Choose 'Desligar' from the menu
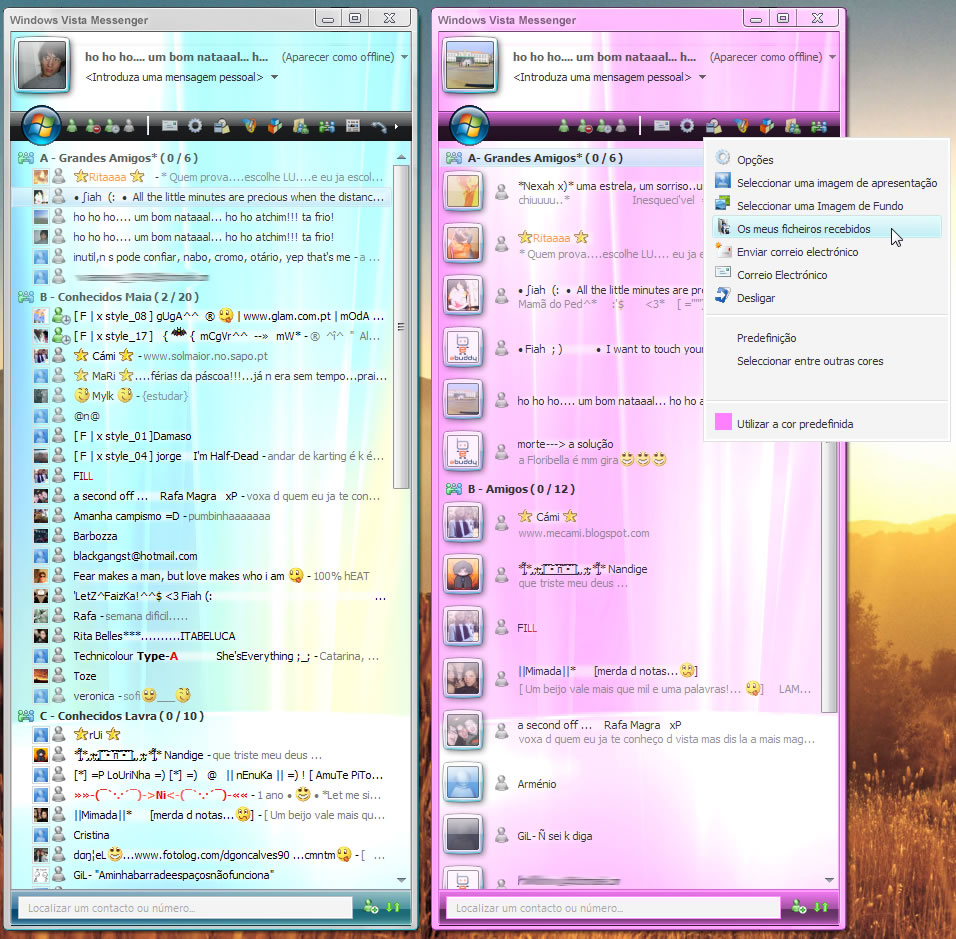 click(826, 298)
